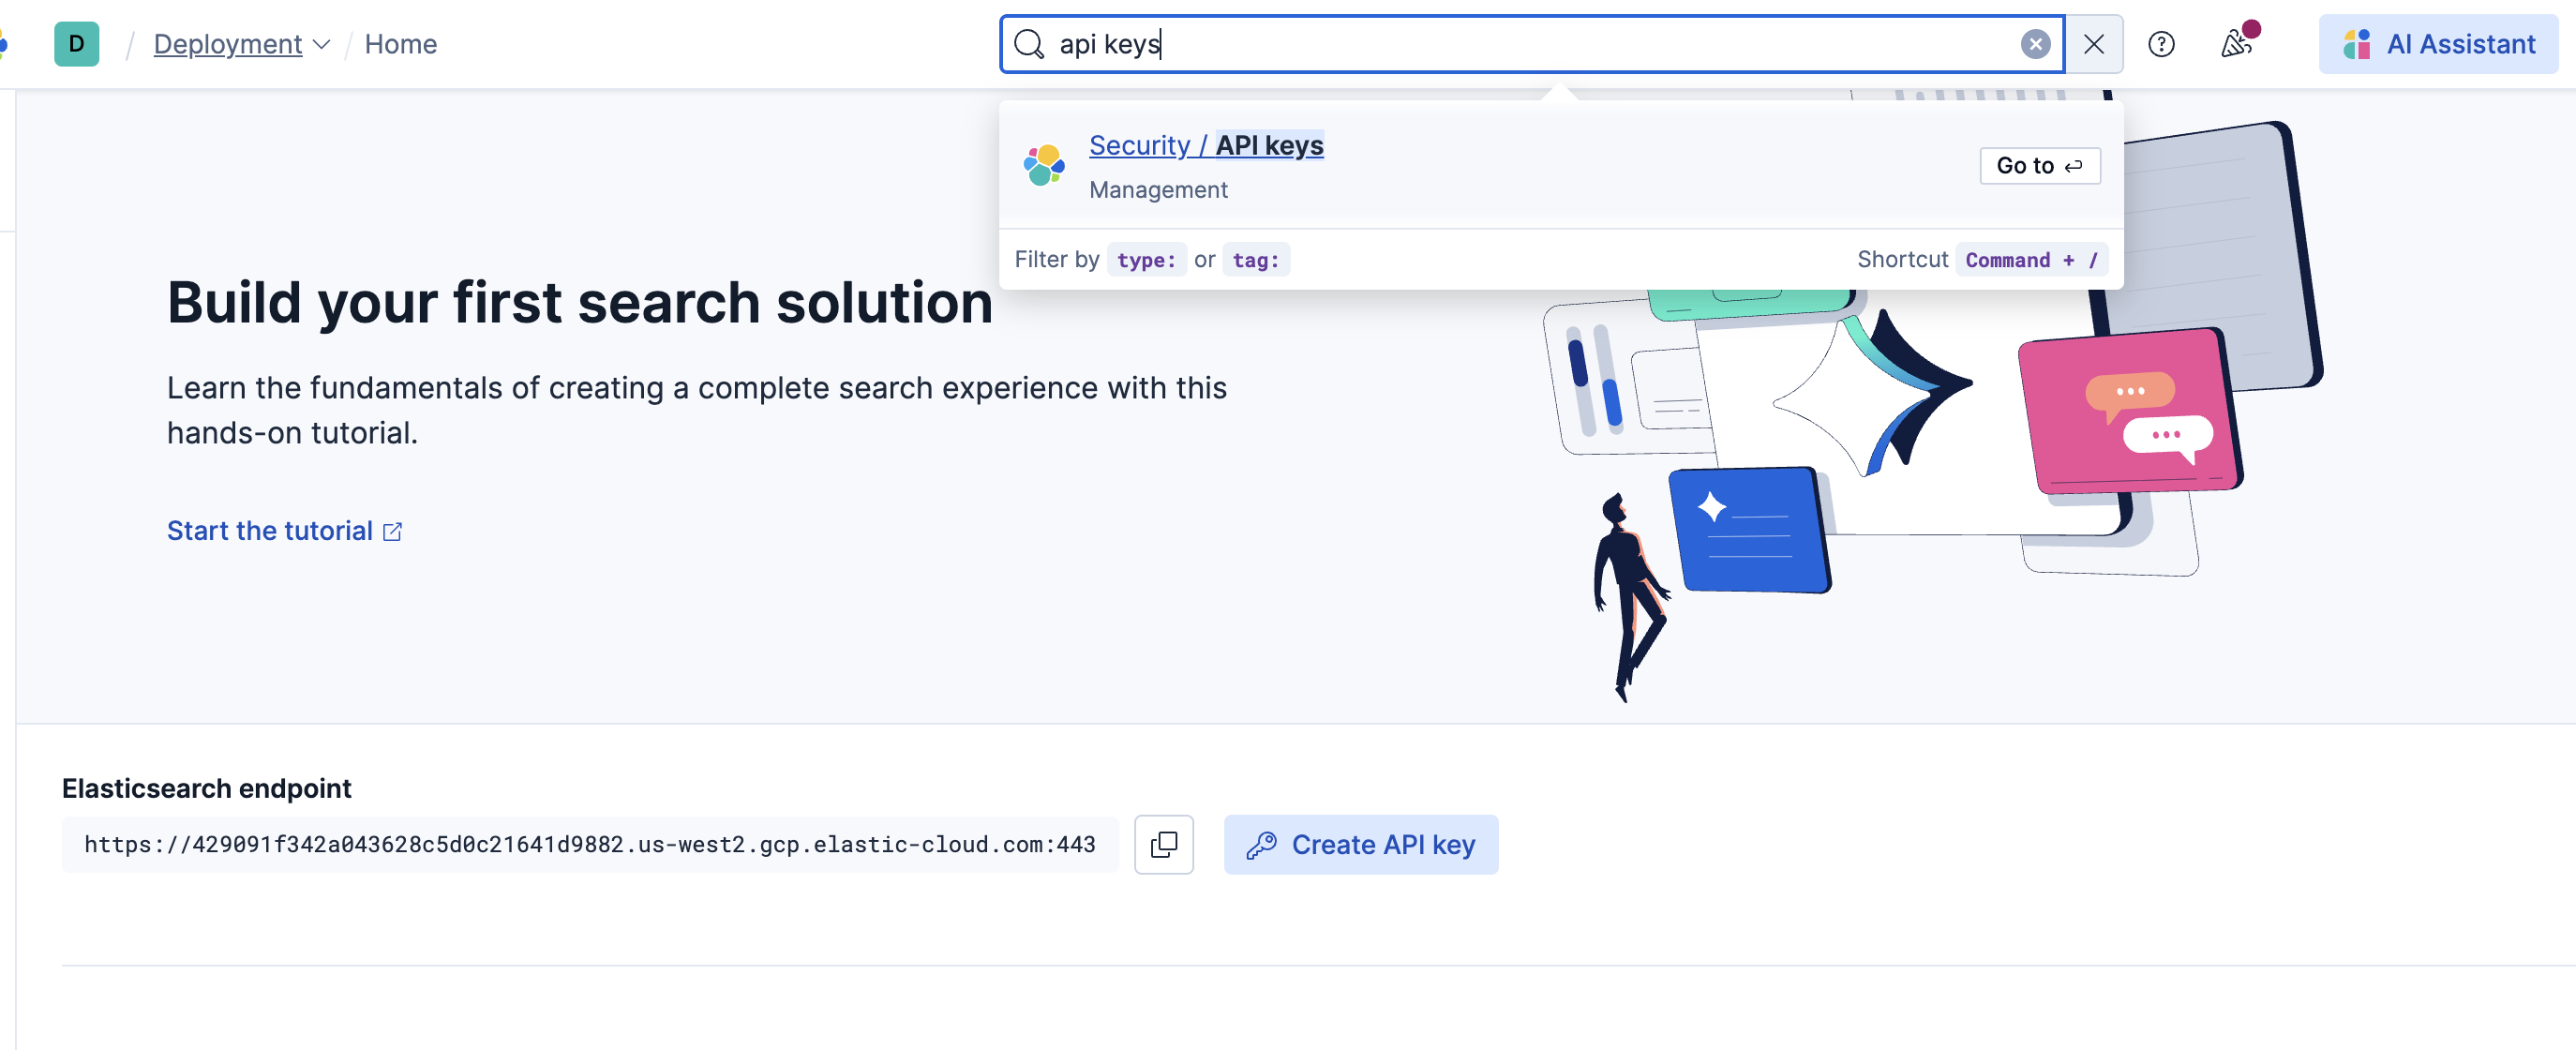Open help via the question mark icon
This screenshot has width=2576, height=1050.
coord(2162,44)
